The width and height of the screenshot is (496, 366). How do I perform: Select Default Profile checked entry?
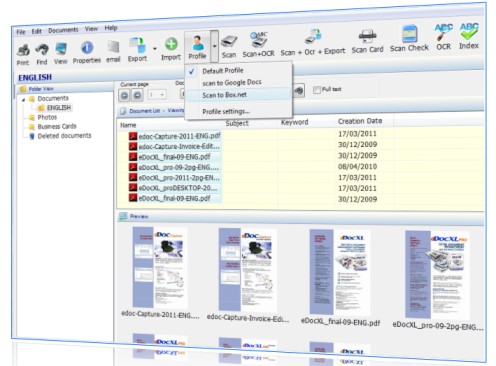coord(223,71)
